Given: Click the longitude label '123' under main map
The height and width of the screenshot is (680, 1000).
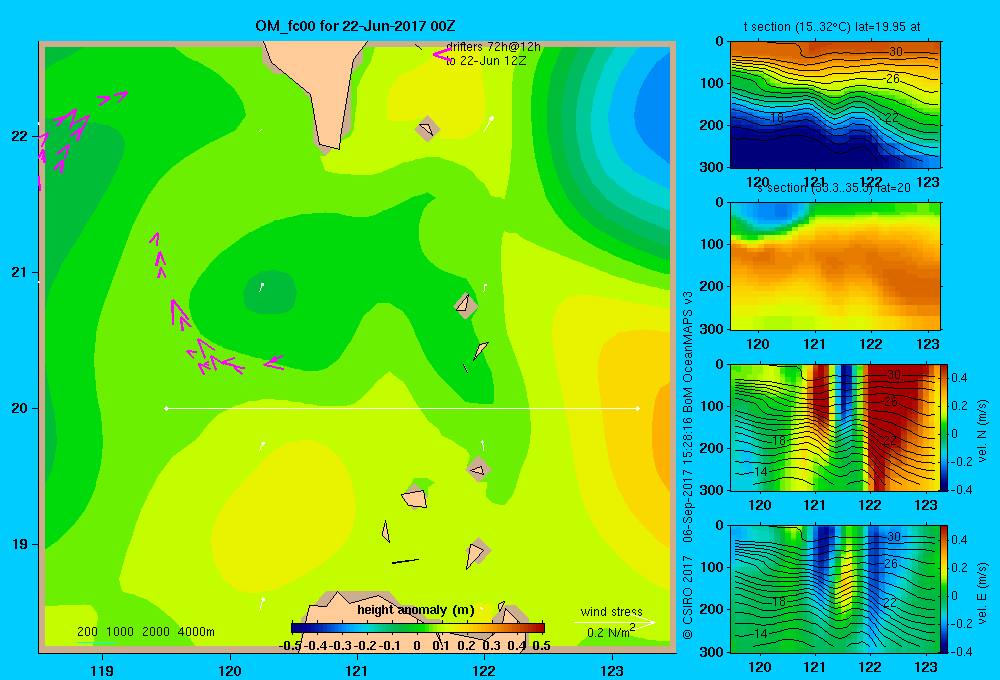Looking at the screenshot, I should click(612, 670).
